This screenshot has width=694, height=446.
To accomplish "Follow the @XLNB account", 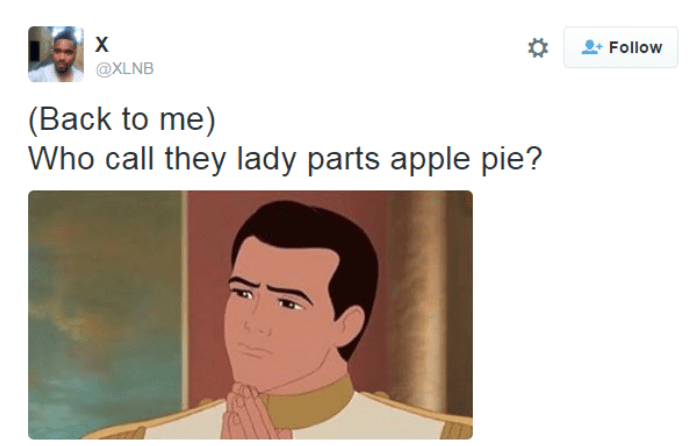I will (621, 47).
